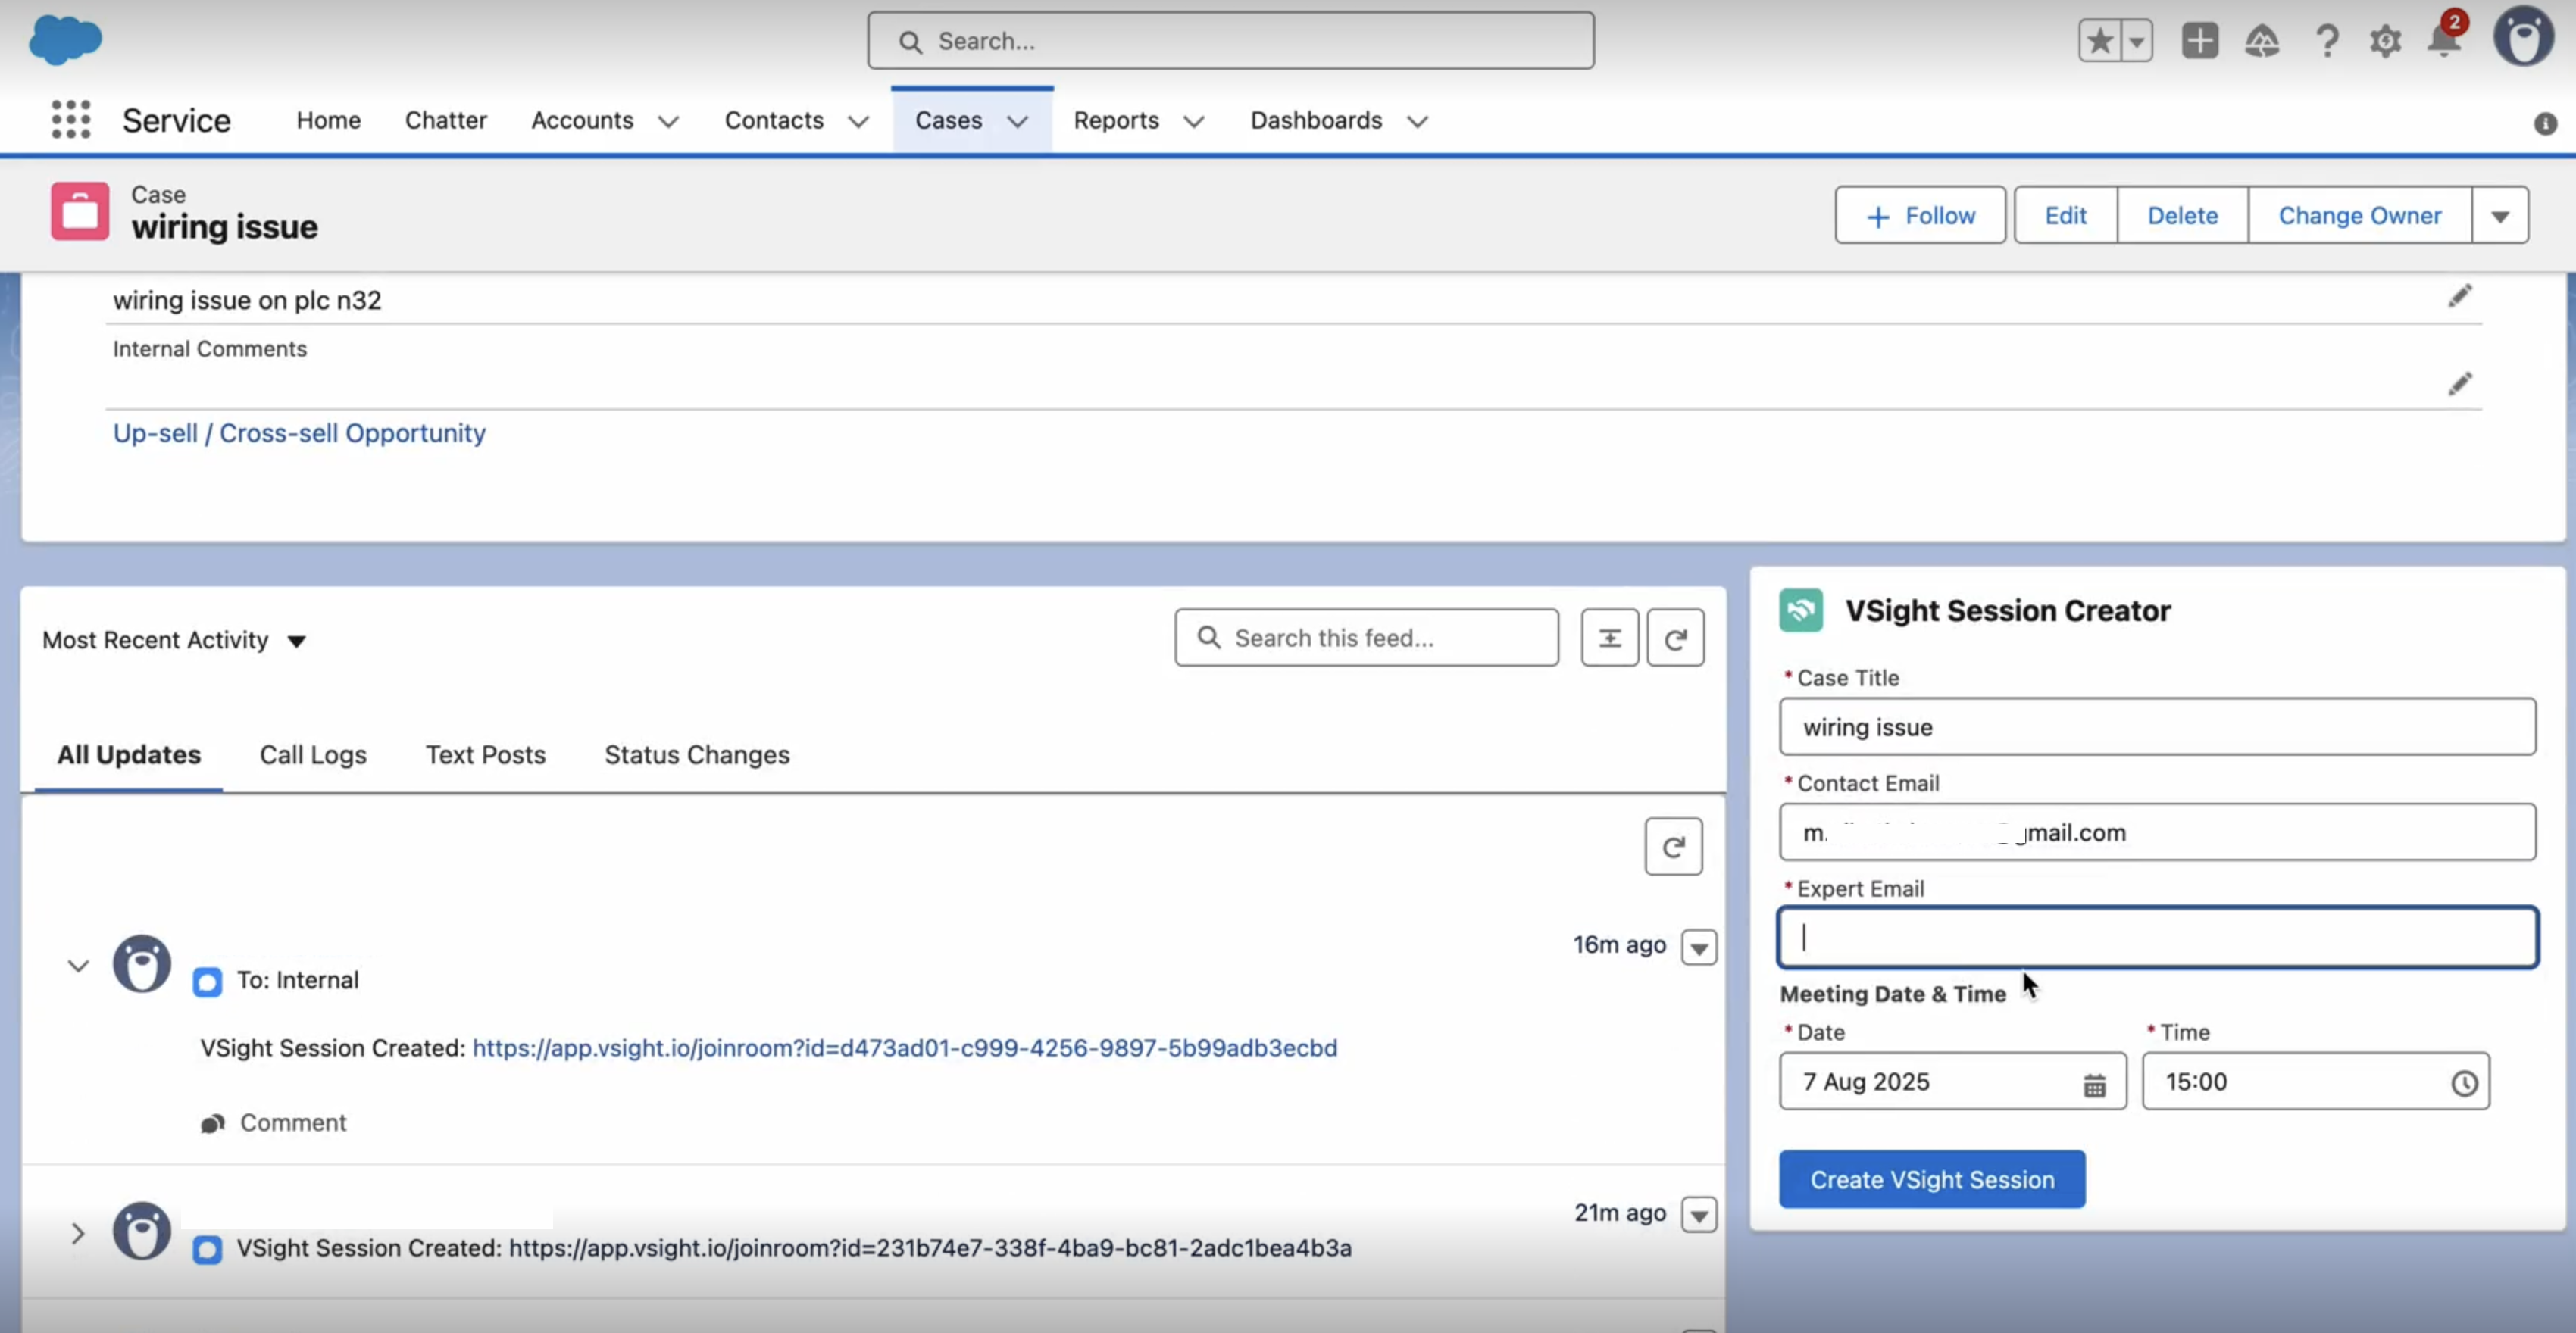Open the Dashboards tab
2576x1333 pixels.
(1316, 120)
